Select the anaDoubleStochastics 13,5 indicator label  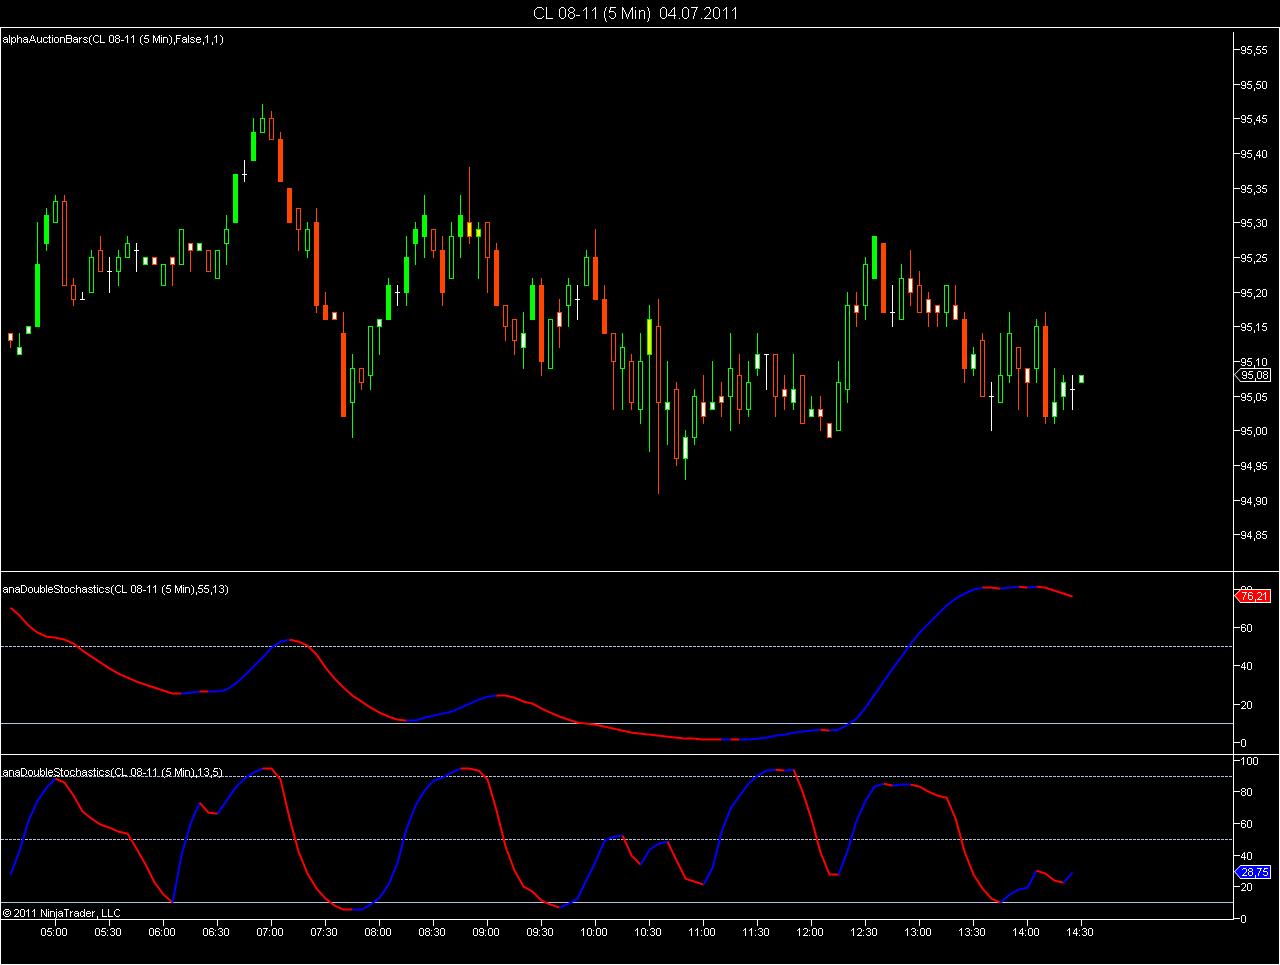113,772
